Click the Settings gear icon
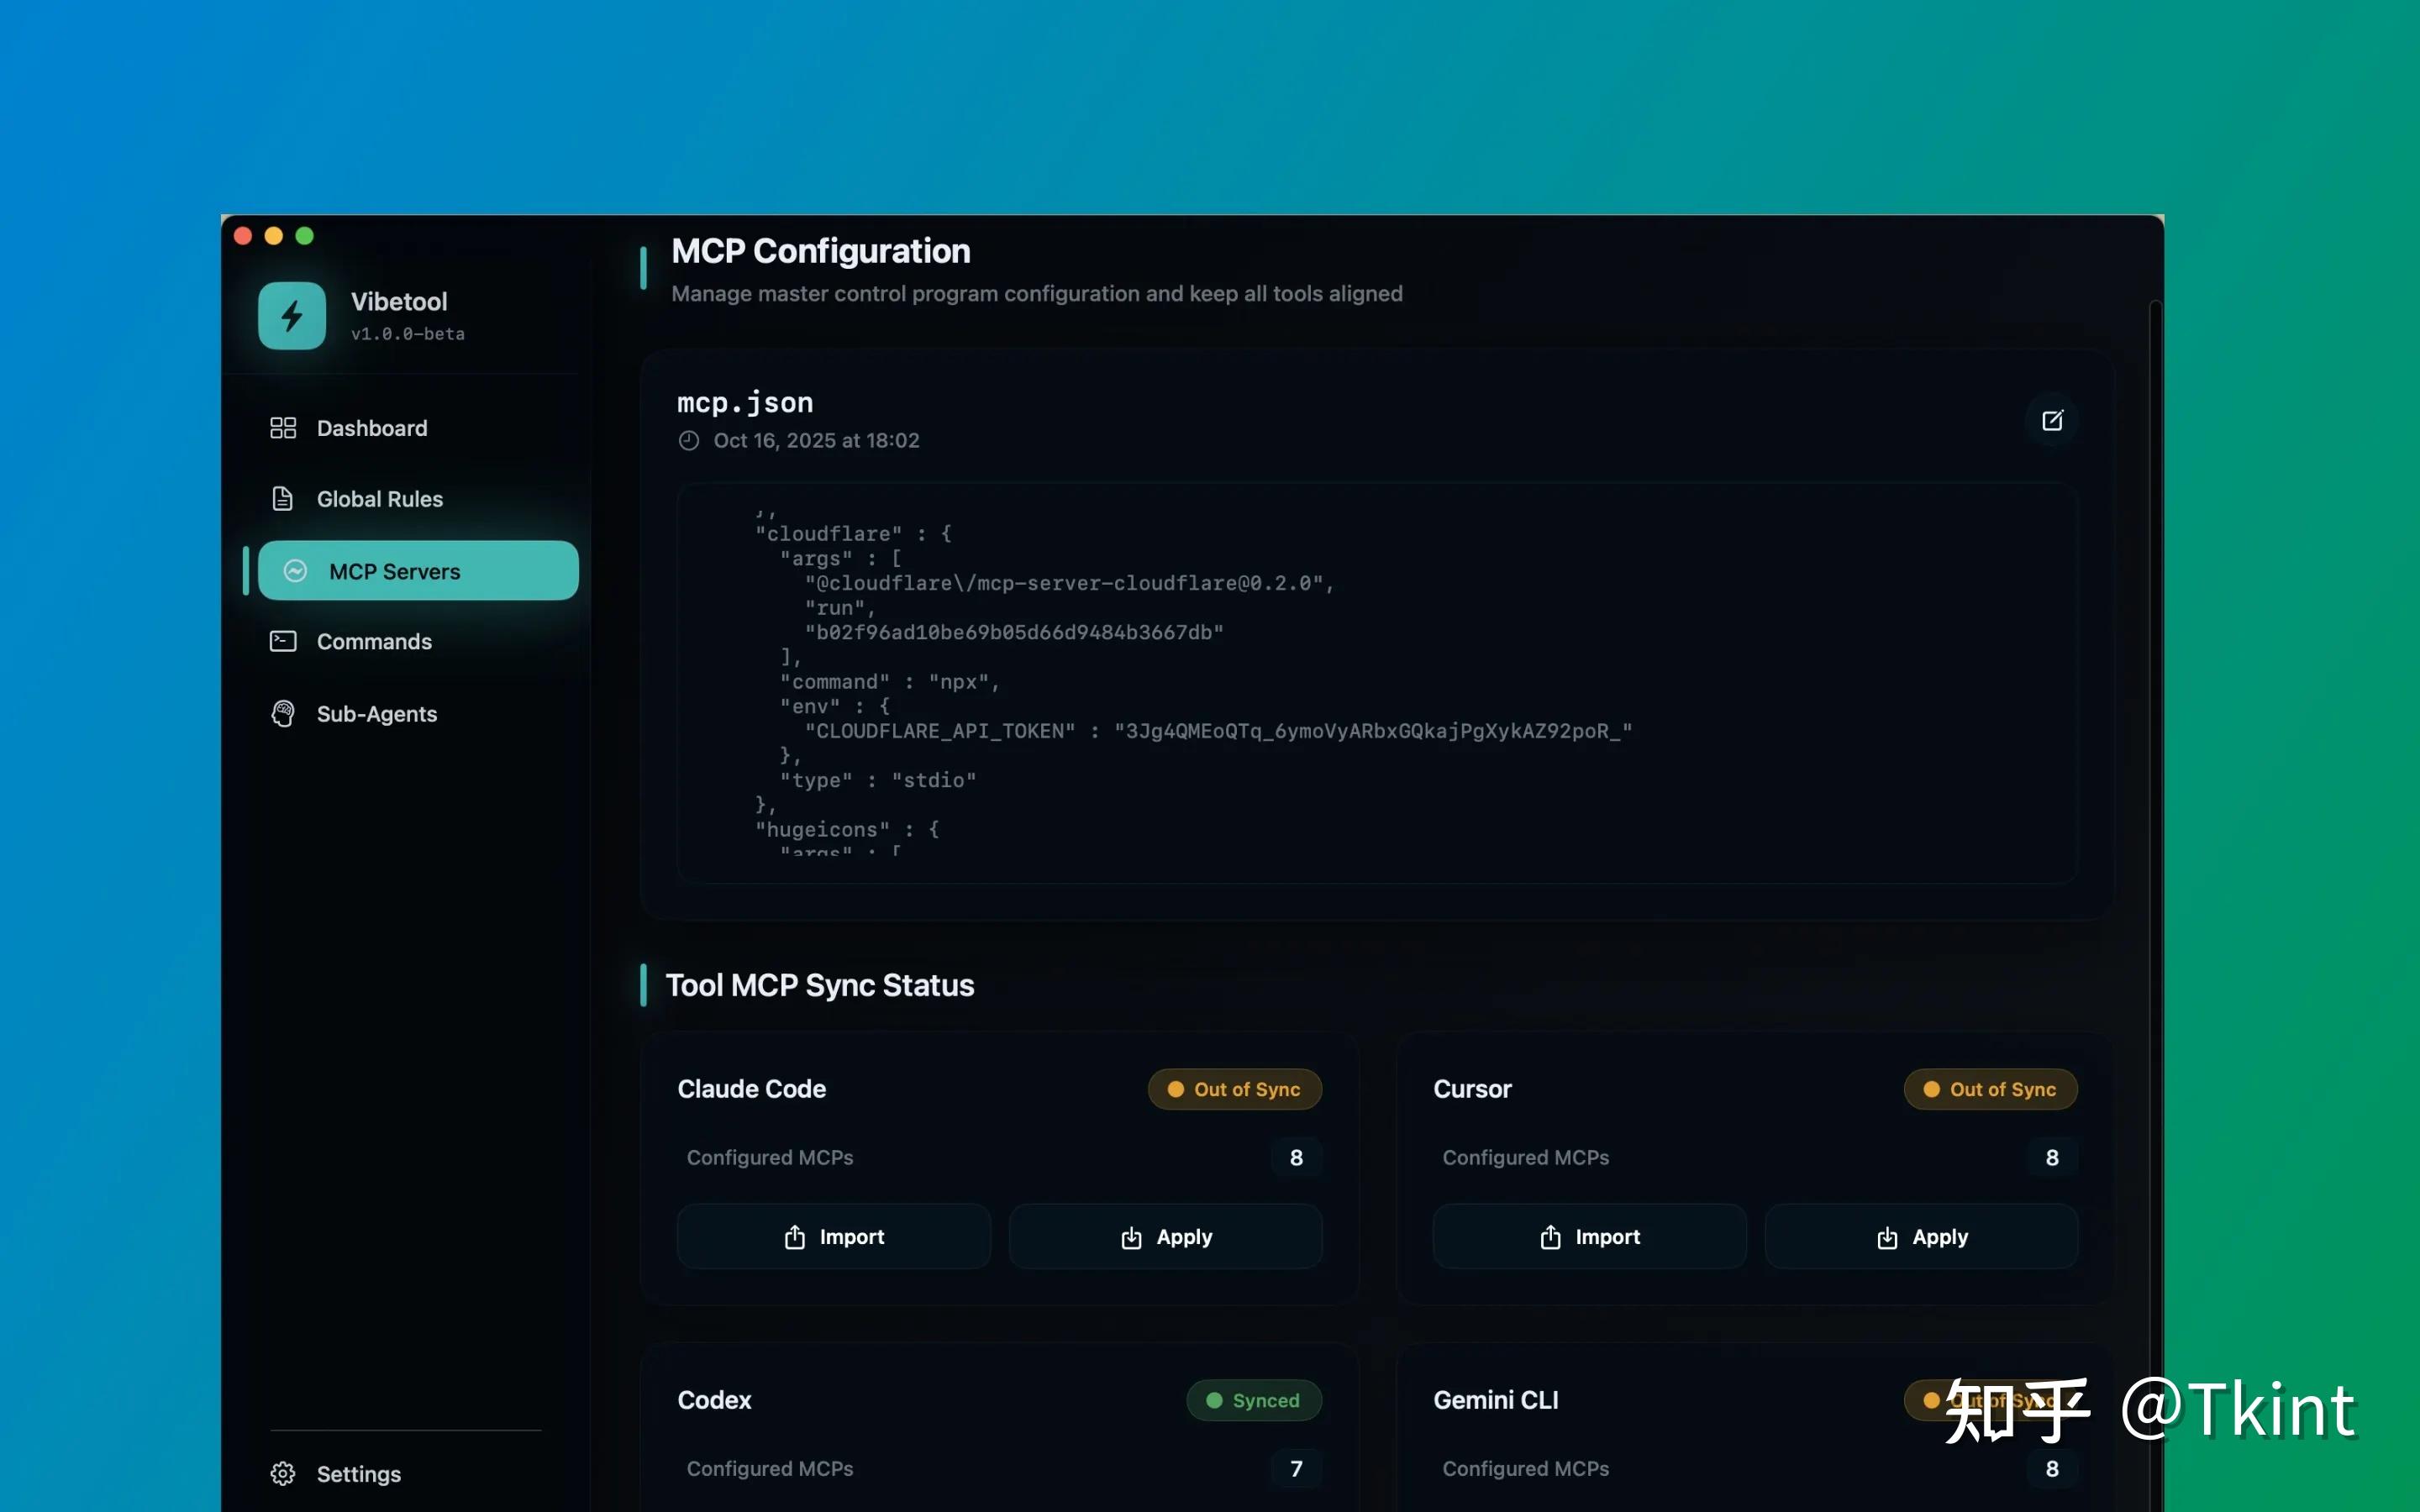The width and height of the screenshot is (2420, 1512). pyautogui.click(x=283, y=1474)
